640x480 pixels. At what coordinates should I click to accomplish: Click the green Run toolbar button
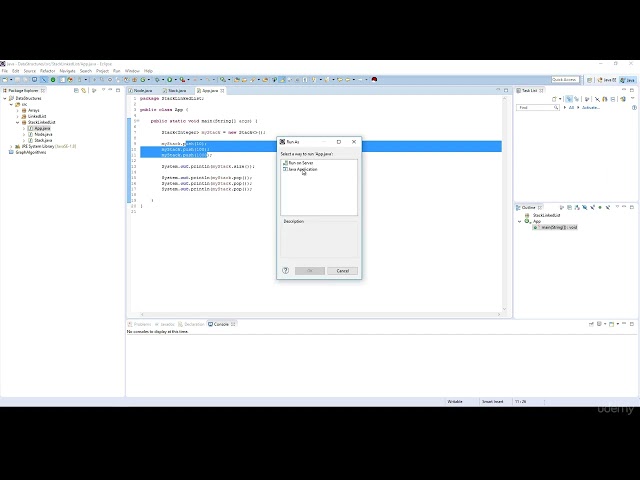point(169,80)
